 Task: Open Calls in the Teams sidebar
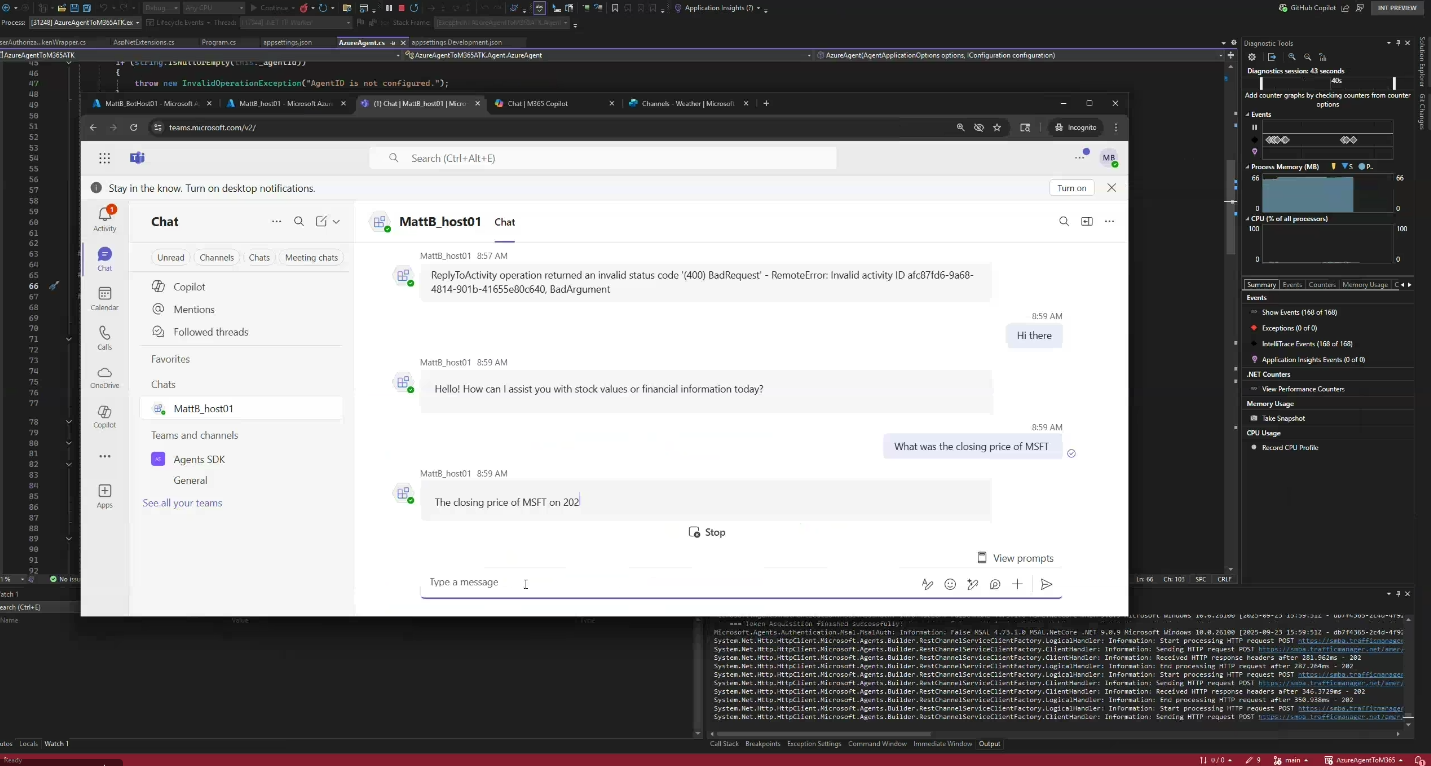point(105,338)
